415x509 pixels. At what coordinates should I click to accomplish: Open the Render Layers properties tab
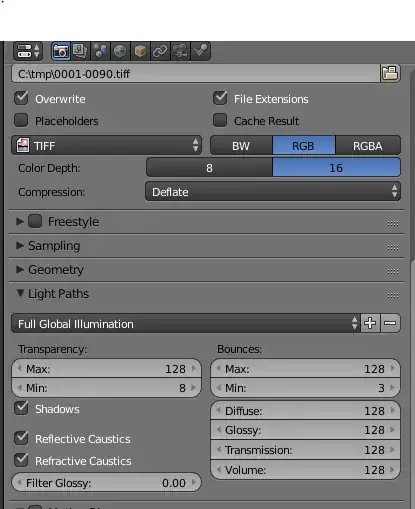click(80, 51)
